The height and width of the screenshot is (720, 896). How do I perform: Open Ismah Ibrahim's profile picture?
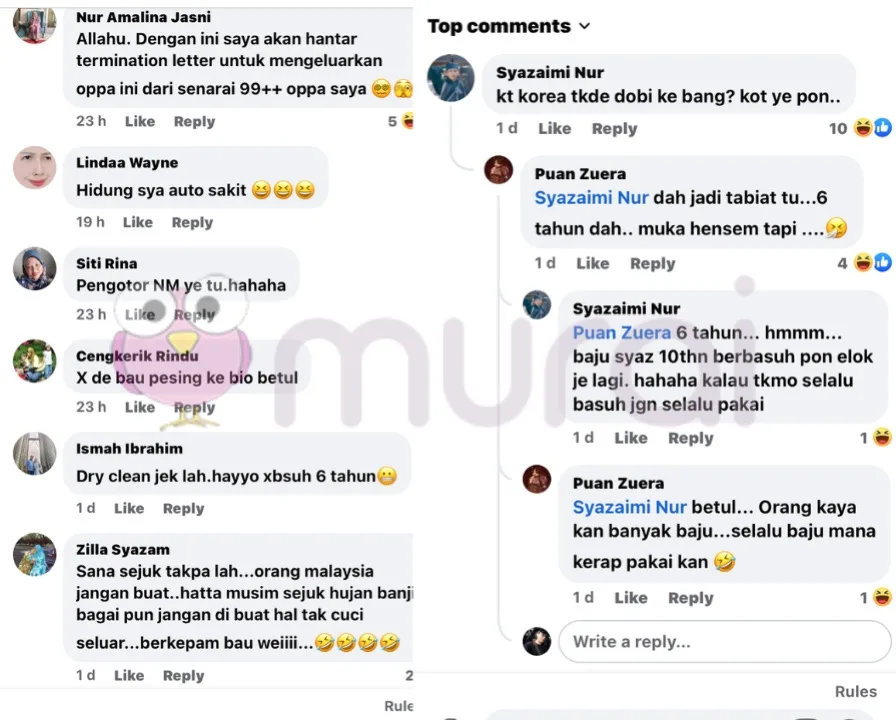point(35,454)
